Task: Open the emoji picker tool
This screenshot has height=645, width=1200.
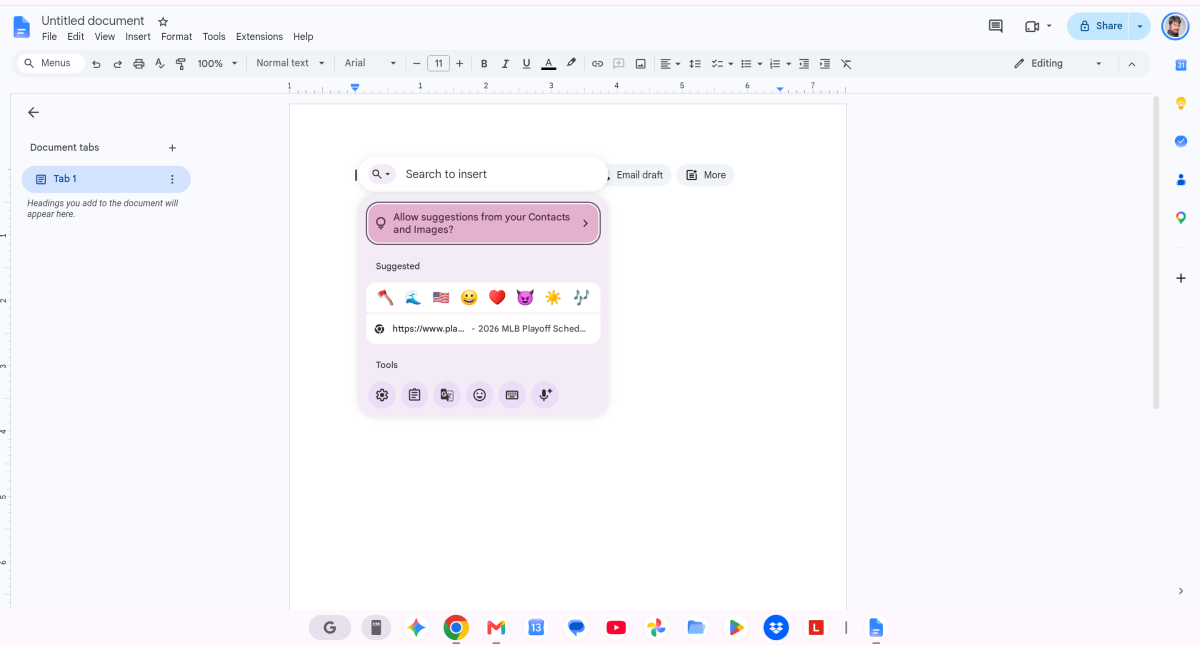Action: tap(480, 395)
